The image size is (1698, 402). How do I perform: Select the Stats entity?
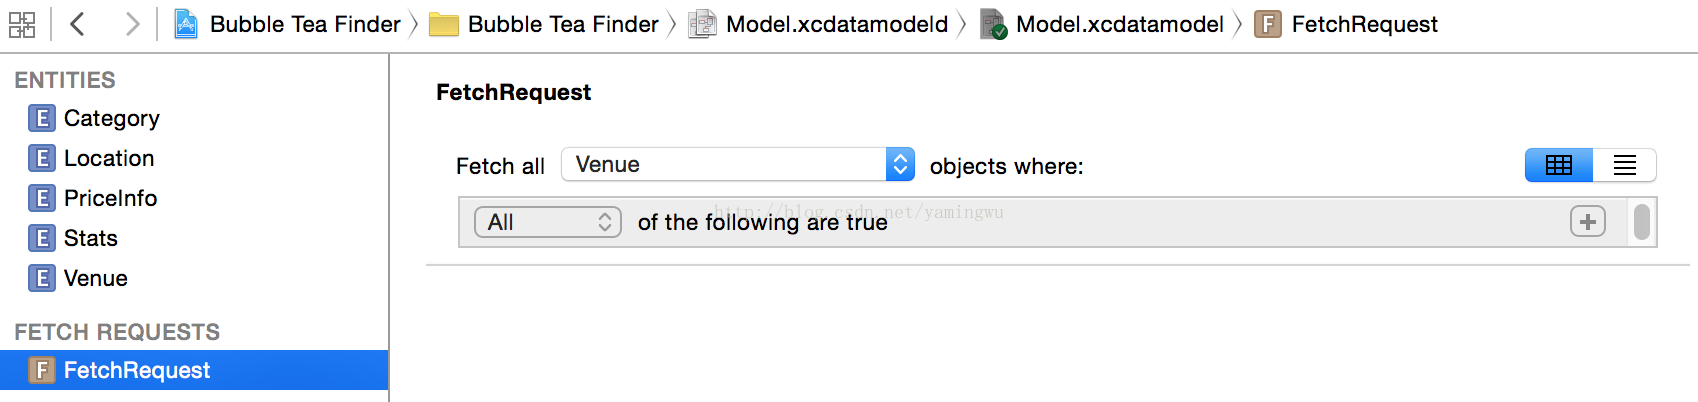point(74,238)
